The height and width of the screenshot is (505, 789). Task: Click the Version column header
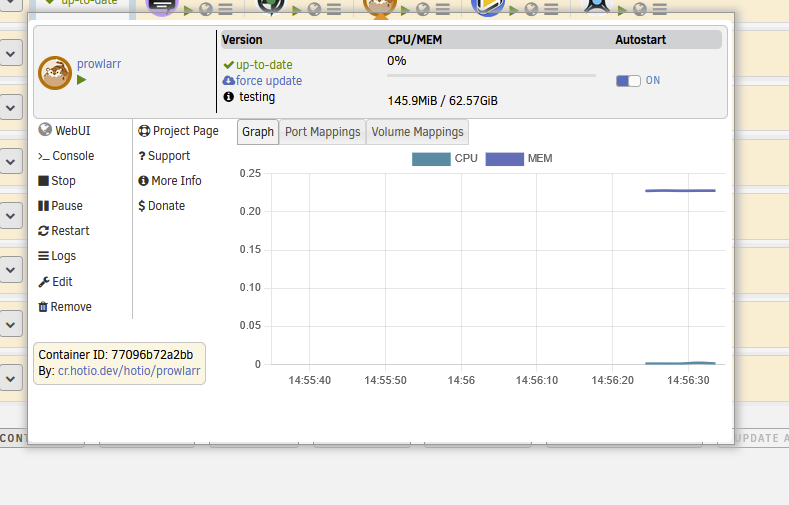click(x=242, y=40)
